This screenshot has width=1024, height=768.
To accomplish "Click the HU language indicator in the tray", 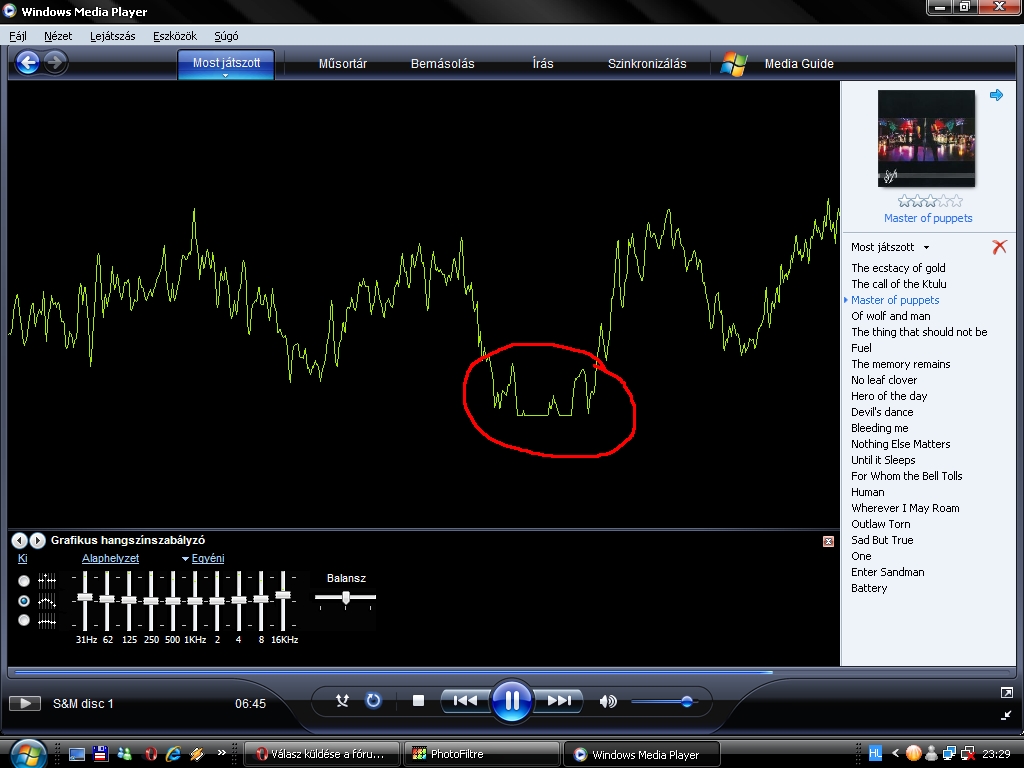I will coord(875,754).
